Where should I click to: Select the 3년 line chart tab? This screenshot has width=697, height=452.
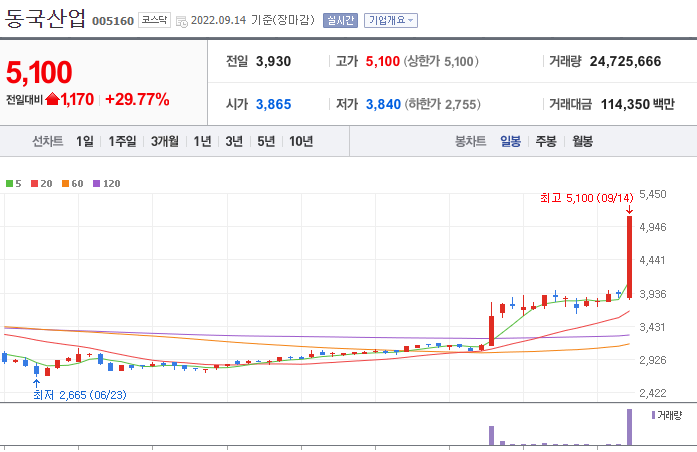[234, 141]
